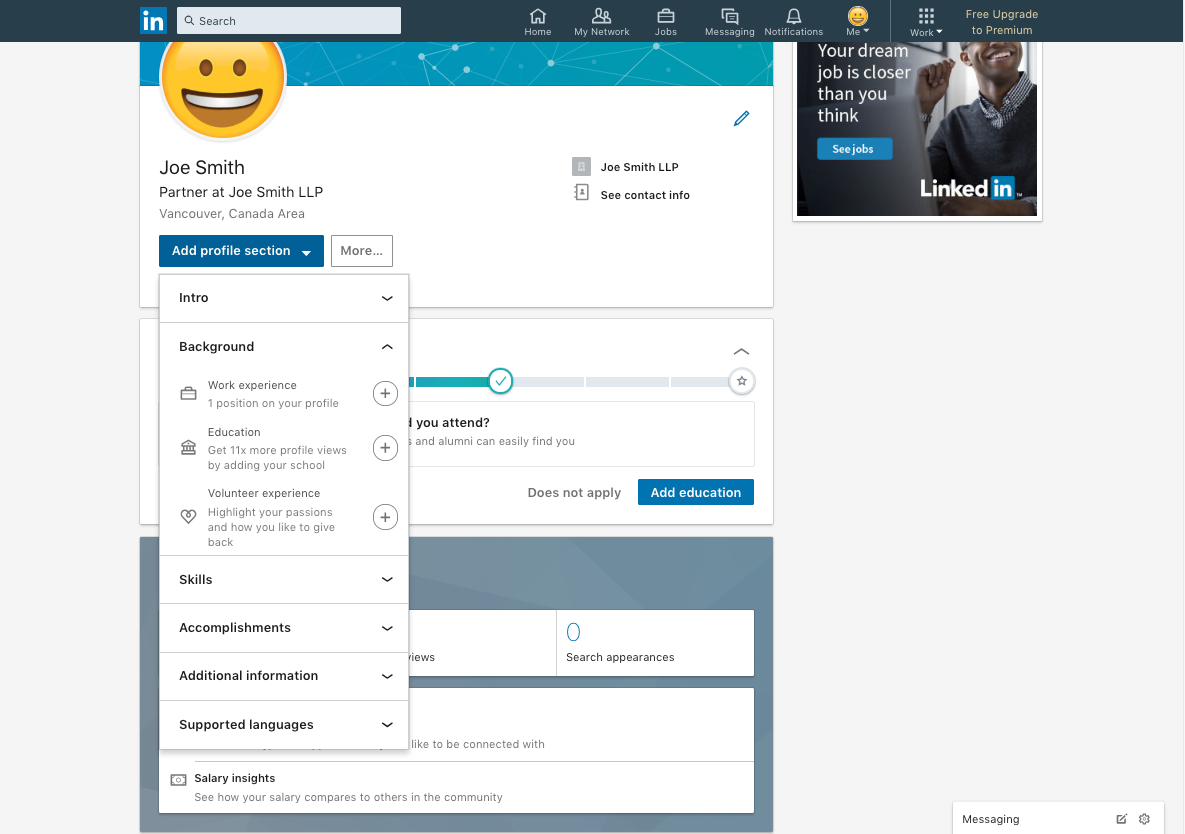
Task: Click the company building icon beside Joe Smith LLP
Action: point(581,166)
